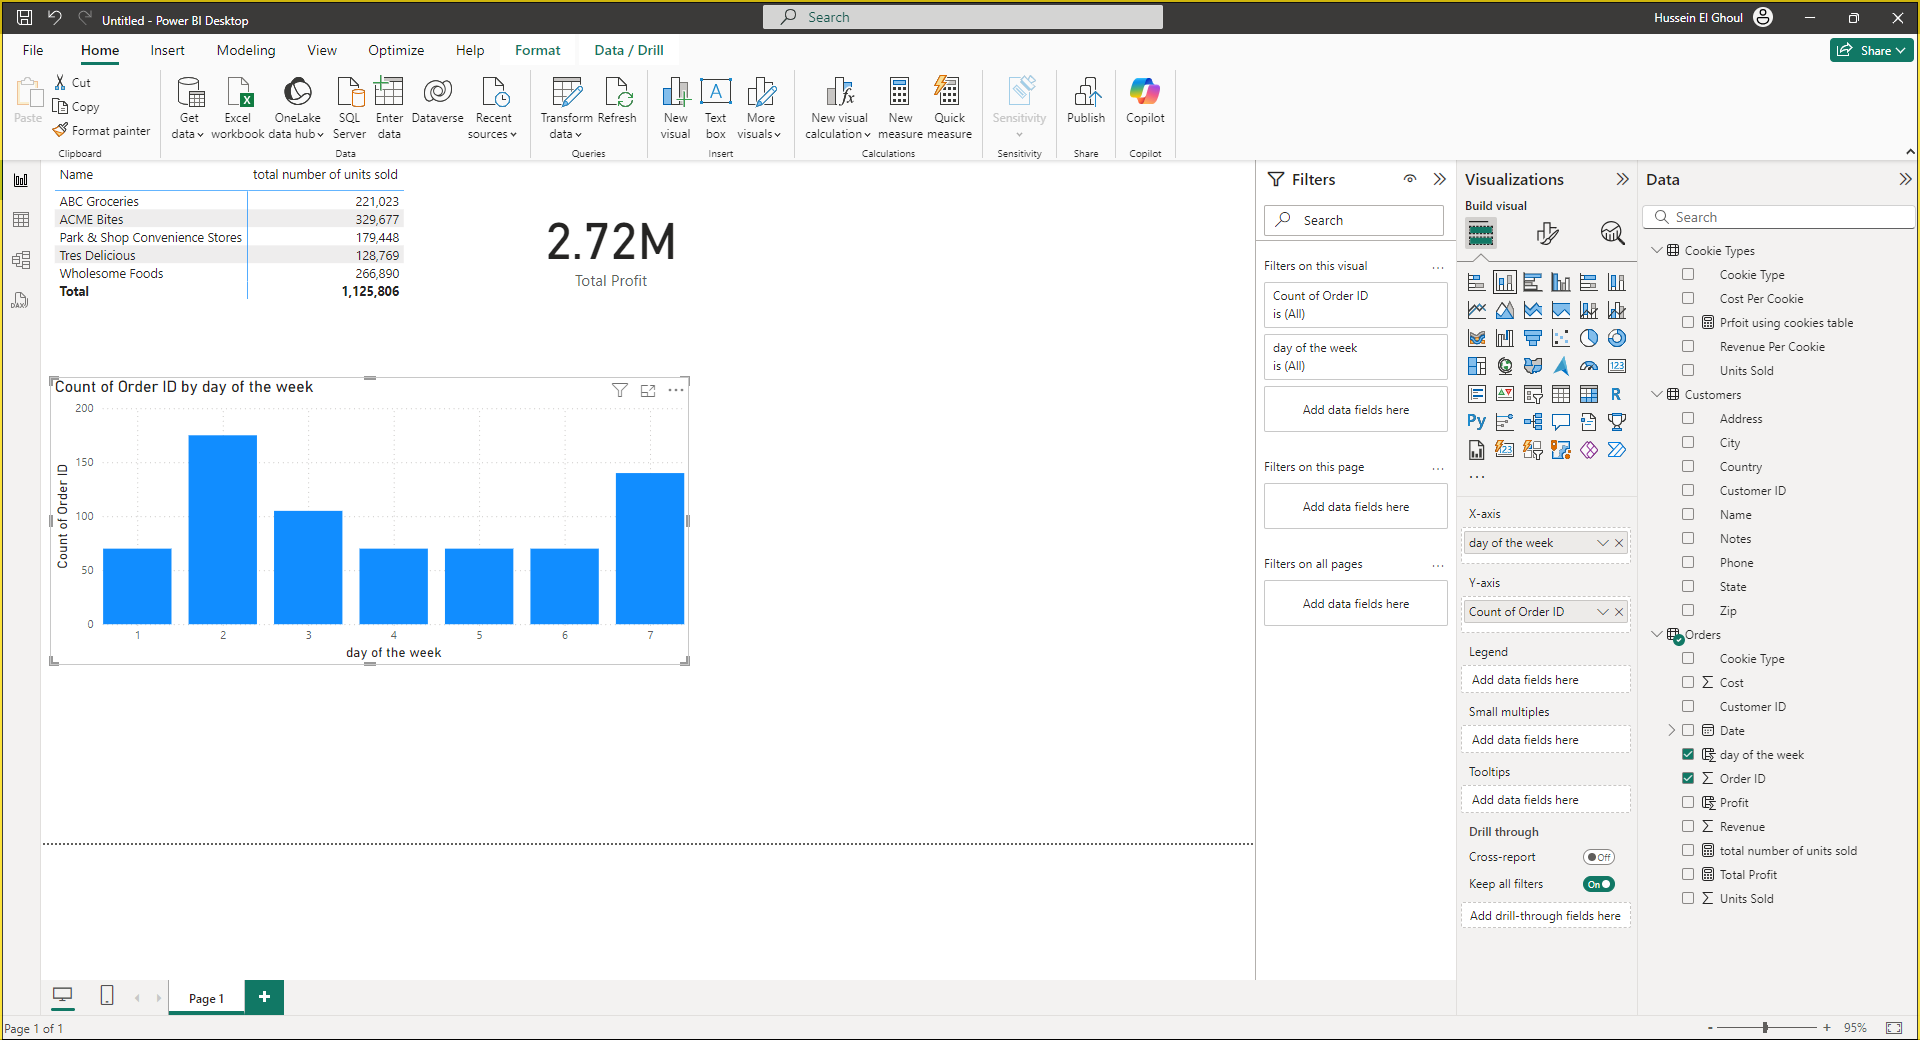
Task: Select the Python visual icon
Action: [x=1476, y=422]
